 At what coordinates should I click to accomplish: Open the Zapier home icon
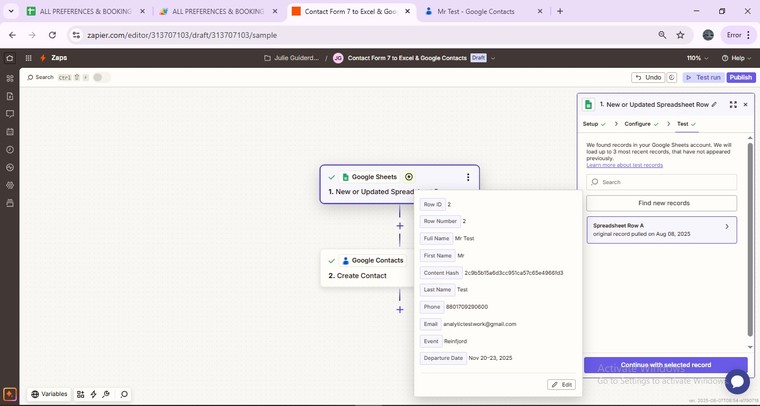tap(10, 58)
